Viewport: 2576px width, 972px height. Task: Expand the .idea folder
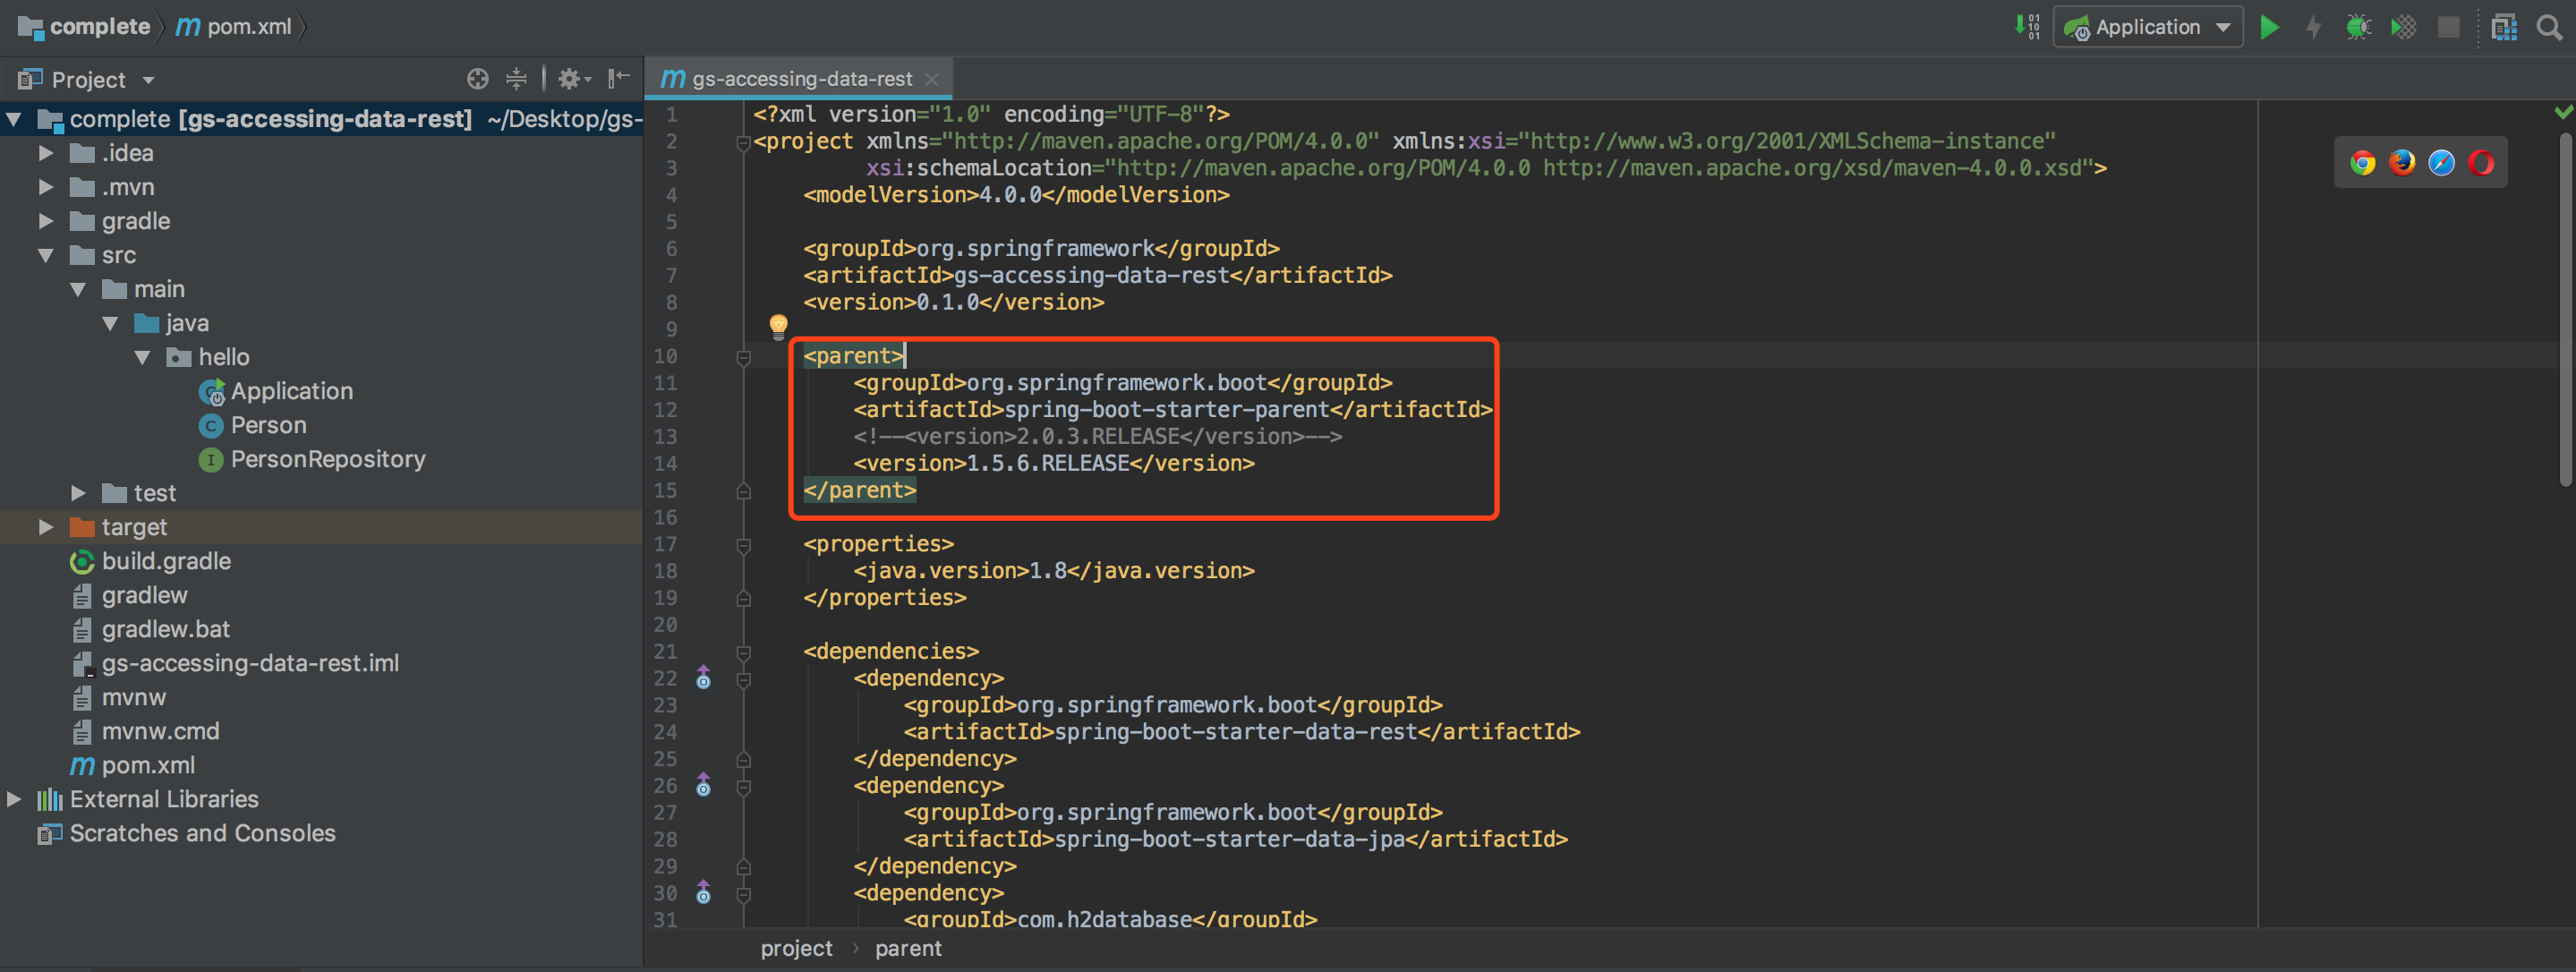pos(46,153)
